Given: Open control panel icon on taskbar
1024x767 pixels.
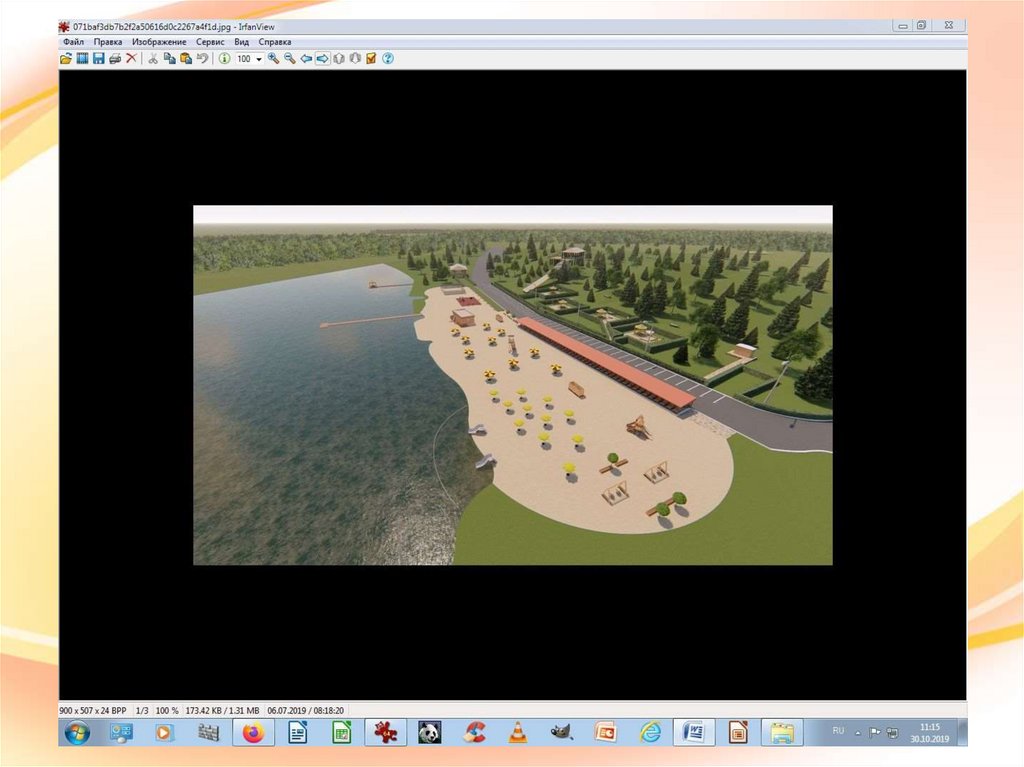Looking at the screenshot, I should tap(121, 733).
